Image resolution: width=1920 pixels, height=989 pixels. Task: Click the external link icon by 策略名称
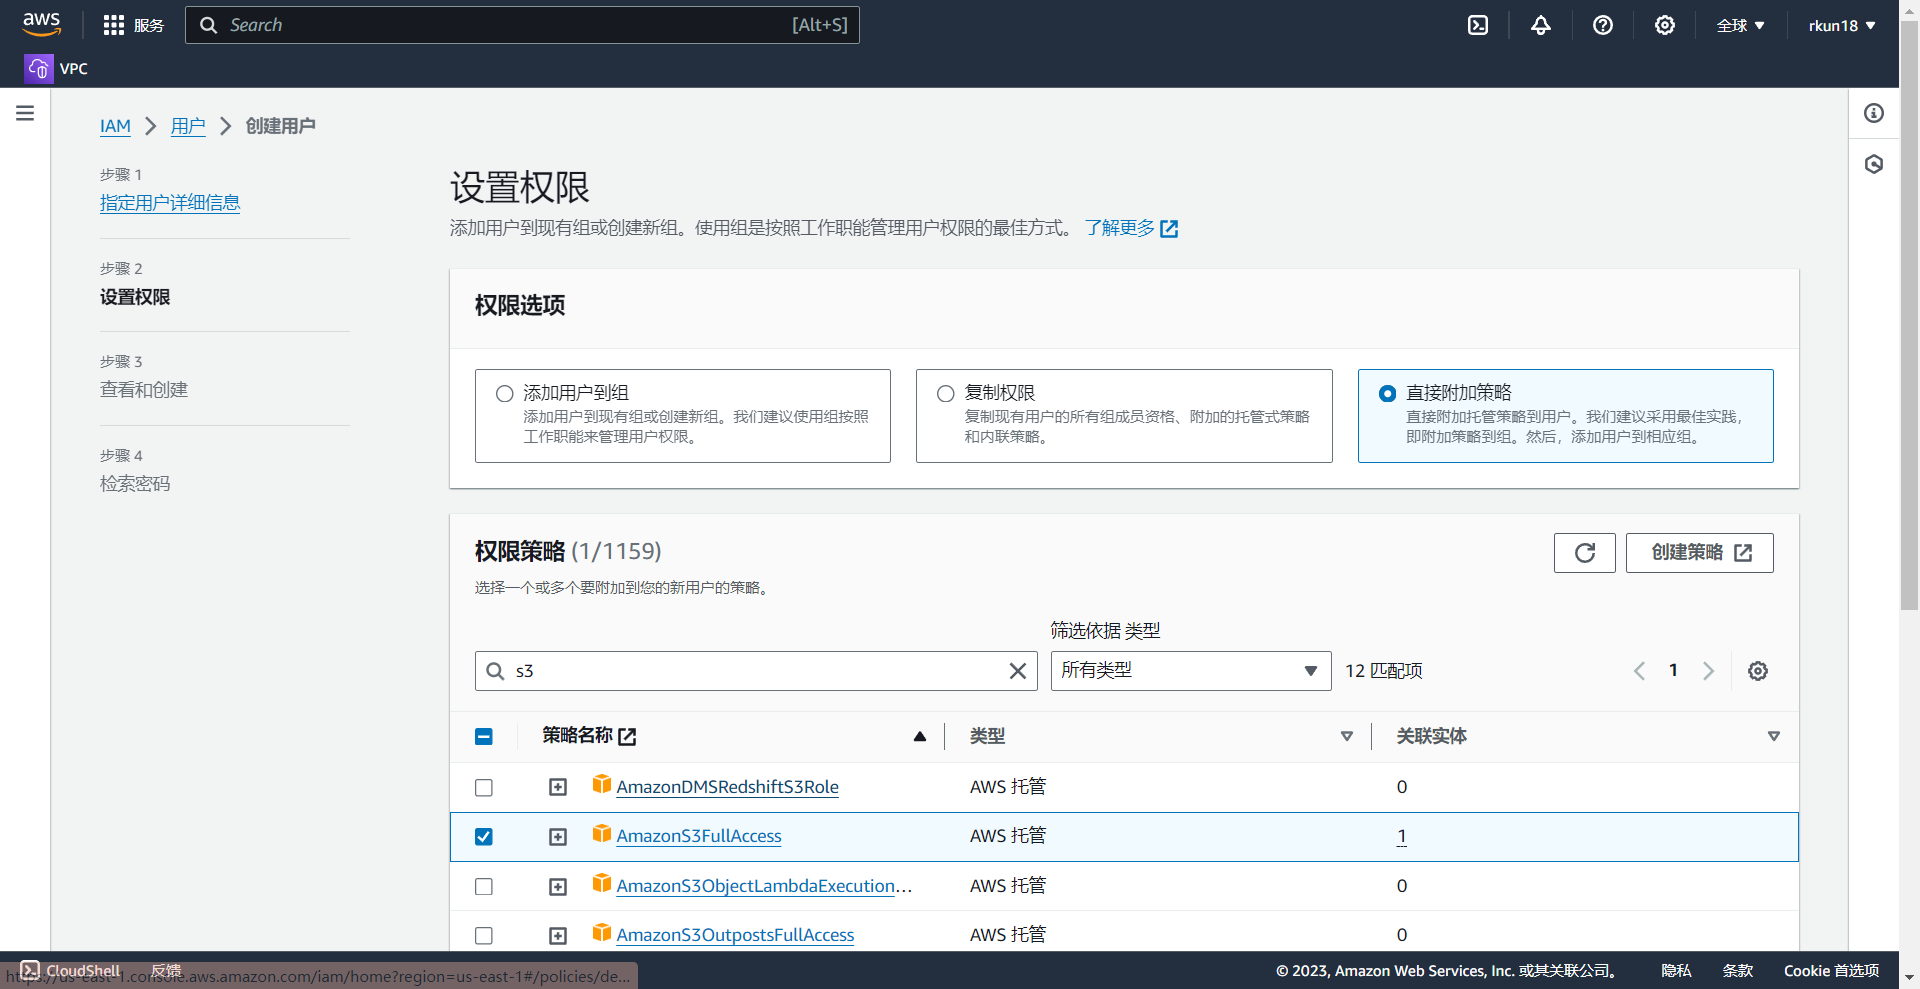[628, 737]
